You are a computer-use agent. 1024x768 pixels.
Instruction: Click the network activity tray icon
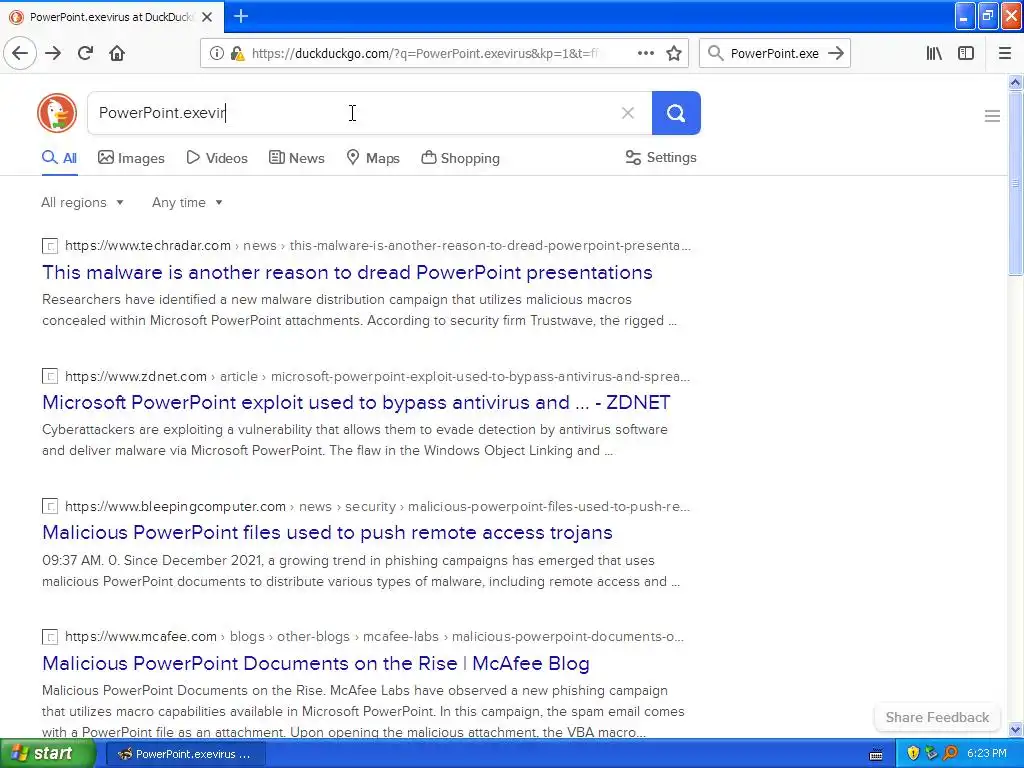[931, 754]
